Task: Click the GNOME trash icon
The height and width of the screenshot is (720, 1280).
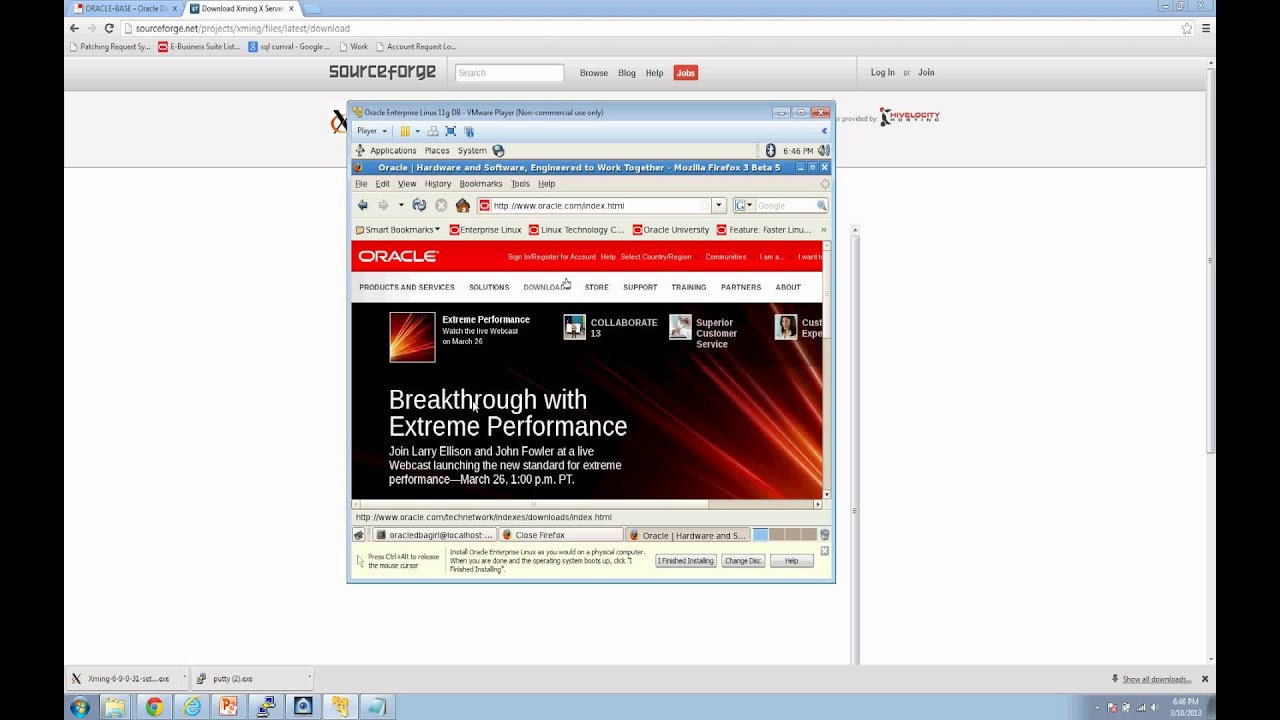Action: point(825,535)
